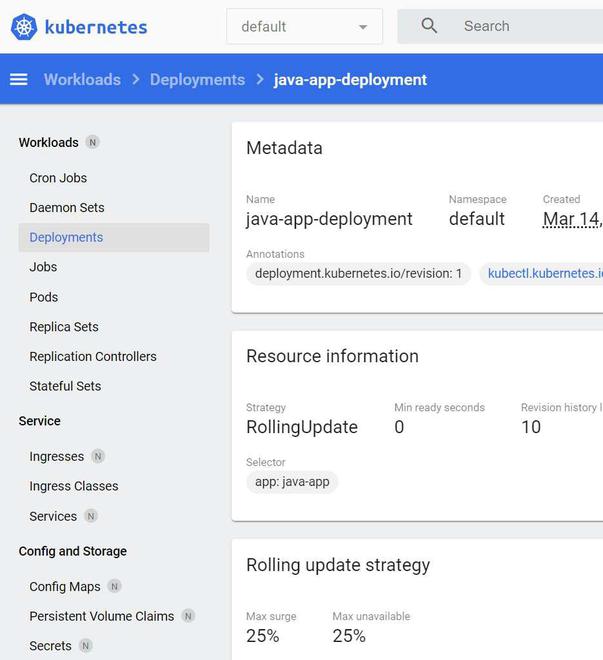Open Pods from the sidebar
This screenshot has width=603, height=660.
44,297
